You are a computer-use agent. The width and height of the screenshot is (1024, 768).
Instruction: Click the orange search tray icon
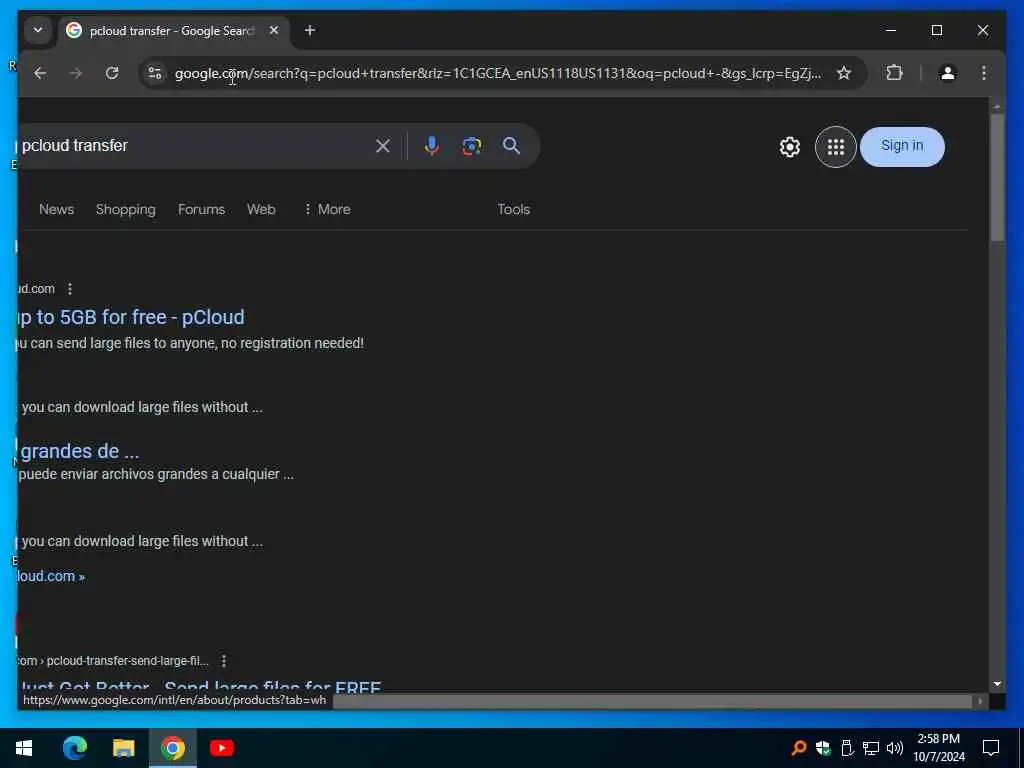798,748
